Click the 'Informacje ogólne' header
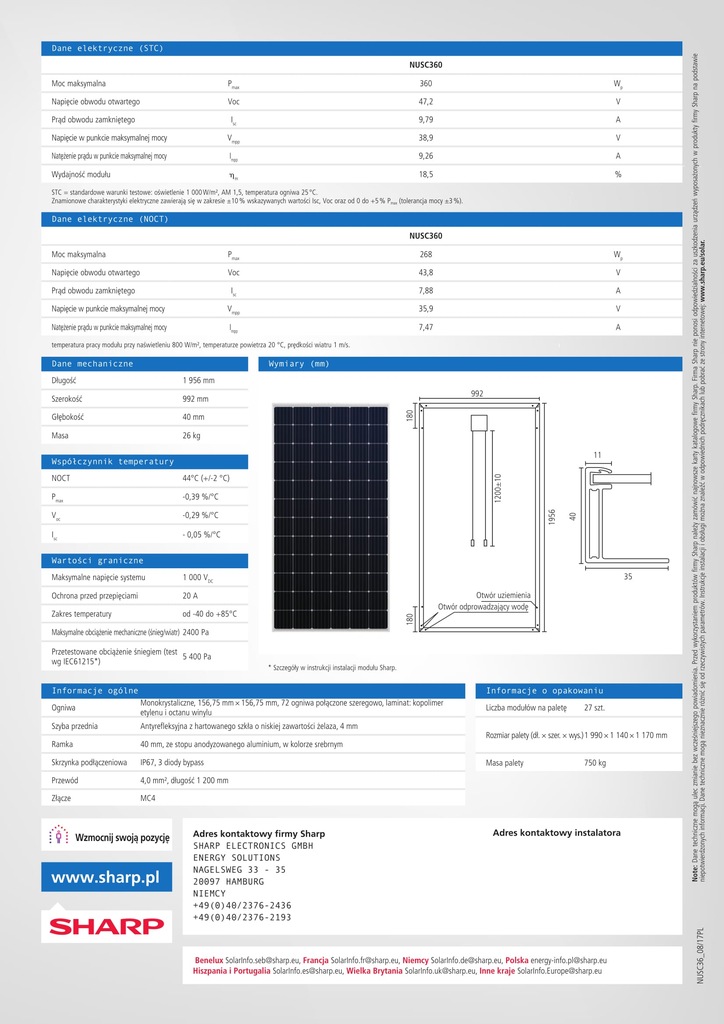724x1024 pixels. 253,691
